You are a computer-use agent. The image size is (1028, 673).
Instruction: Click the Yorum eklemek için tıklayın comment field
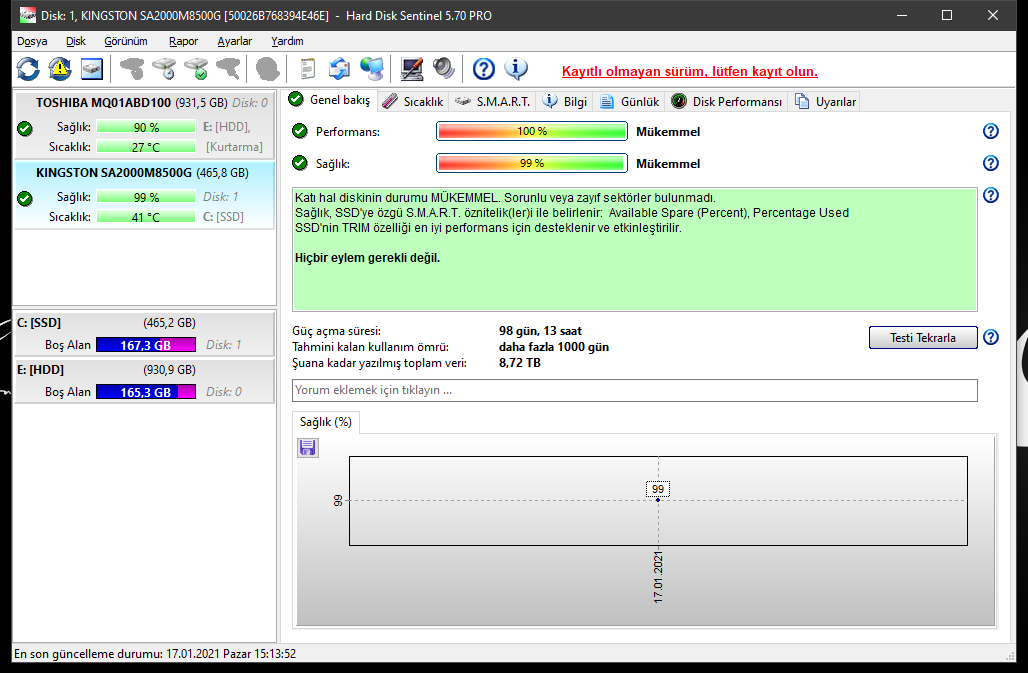point(635,390)
